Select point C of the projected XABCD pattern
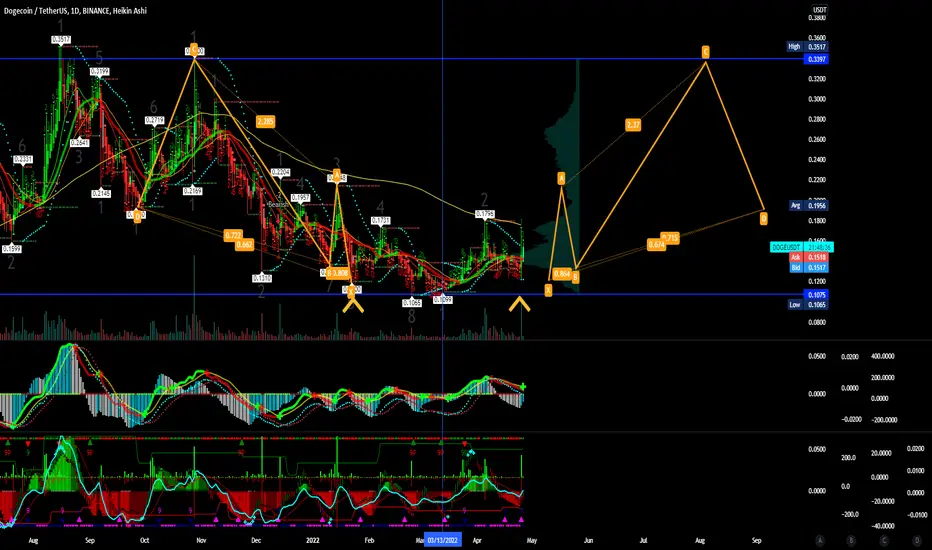Screen dimensions: 932x550 click(x=706, y=52)
